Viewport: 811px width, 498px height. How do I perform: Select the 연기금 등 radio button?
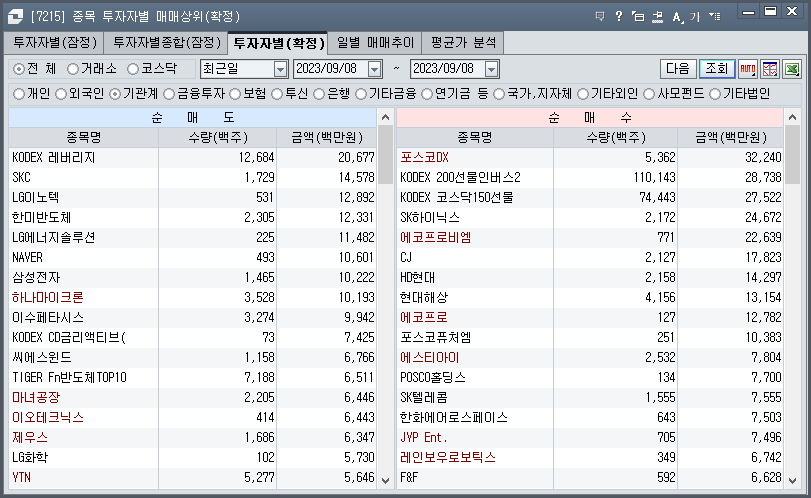(427, 94)
